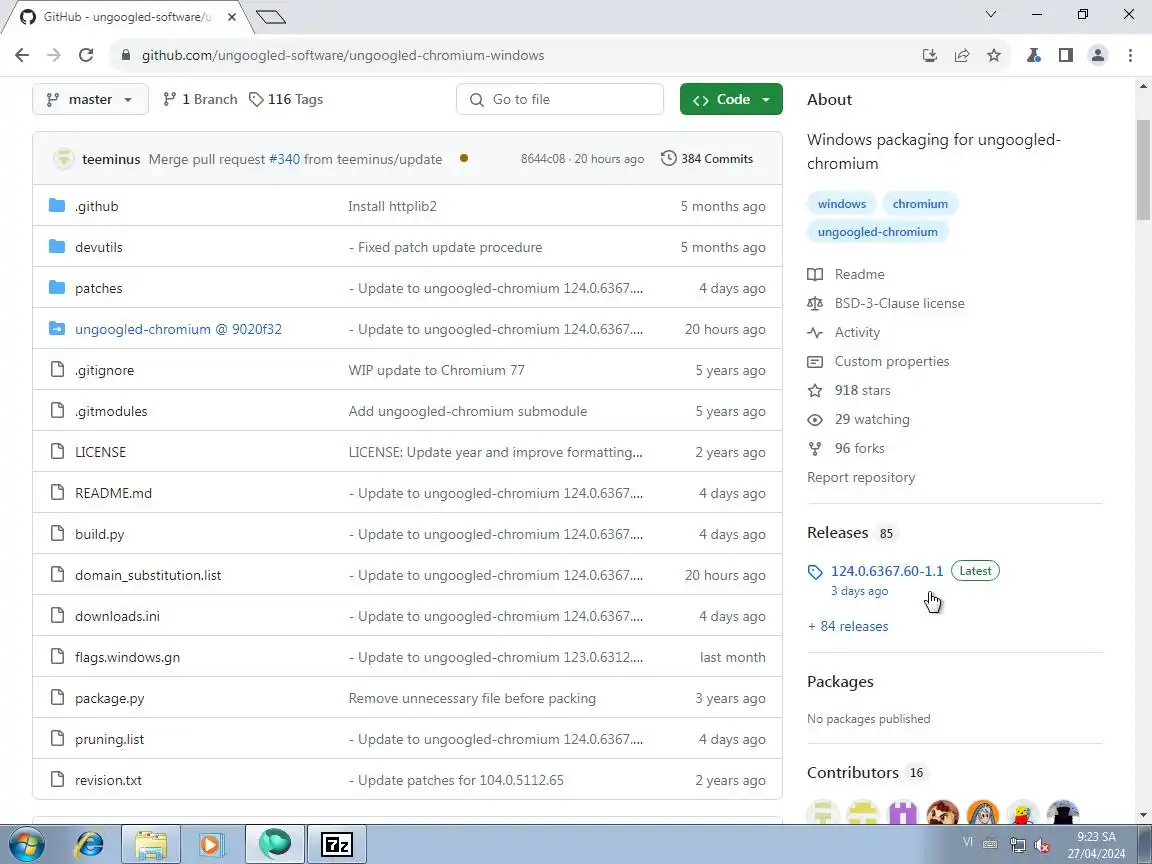Open release 124.0.6367.60-1.1
Screen dimensions: 1152x864
point(887,571)
